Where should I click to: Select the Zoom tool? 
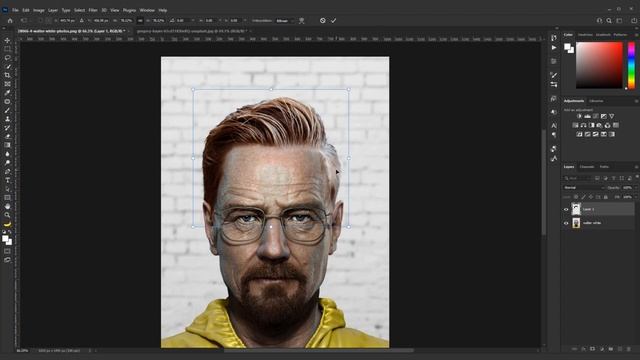(7, 215)
